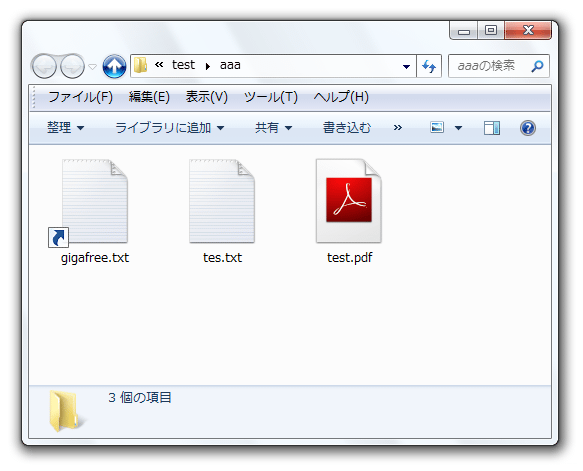Viewport: 583px width, 471px height.
Task: Click the search magnifier icon
Action: (537, 66)
